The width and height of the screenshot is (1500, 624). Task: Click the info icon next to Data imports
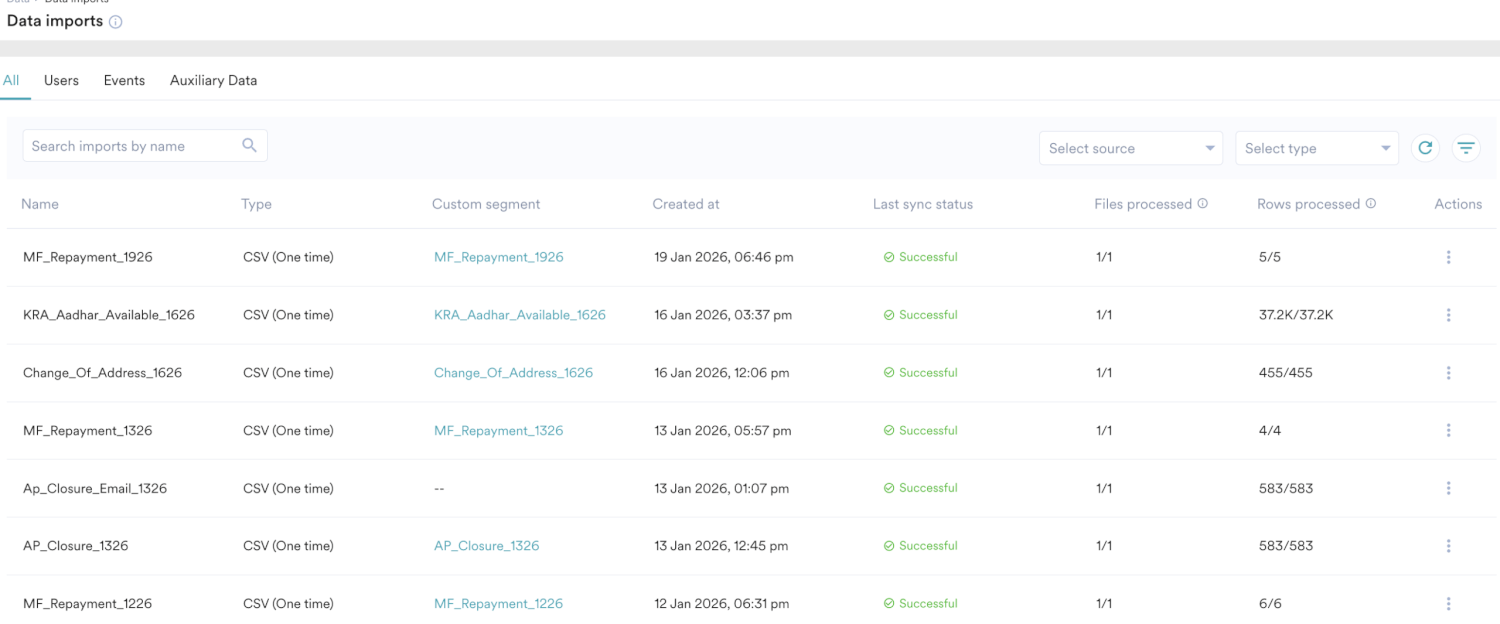click(116, 22)
